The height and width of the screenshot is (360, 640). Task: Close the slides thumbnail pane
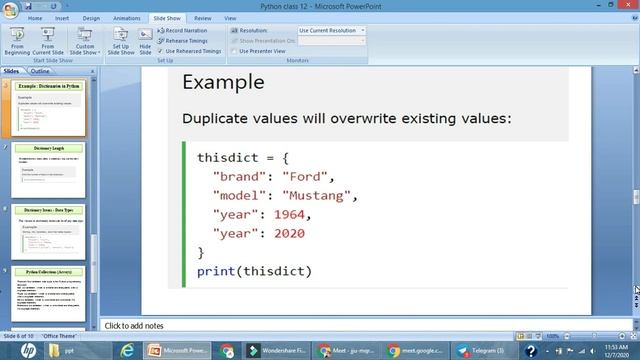92,71
